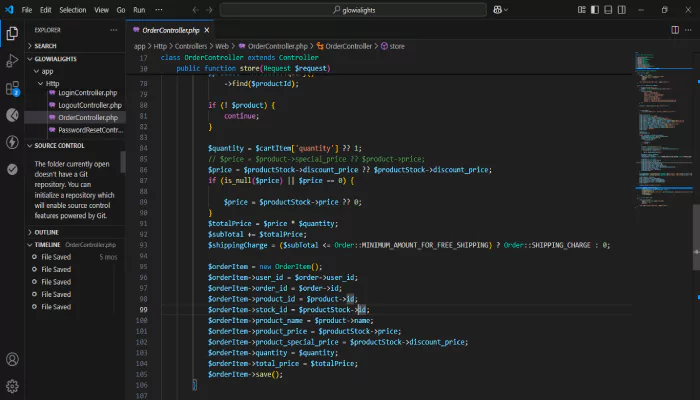Click line number 99 in gutter
The image size is (700, 400).
[x=143, y=309]
